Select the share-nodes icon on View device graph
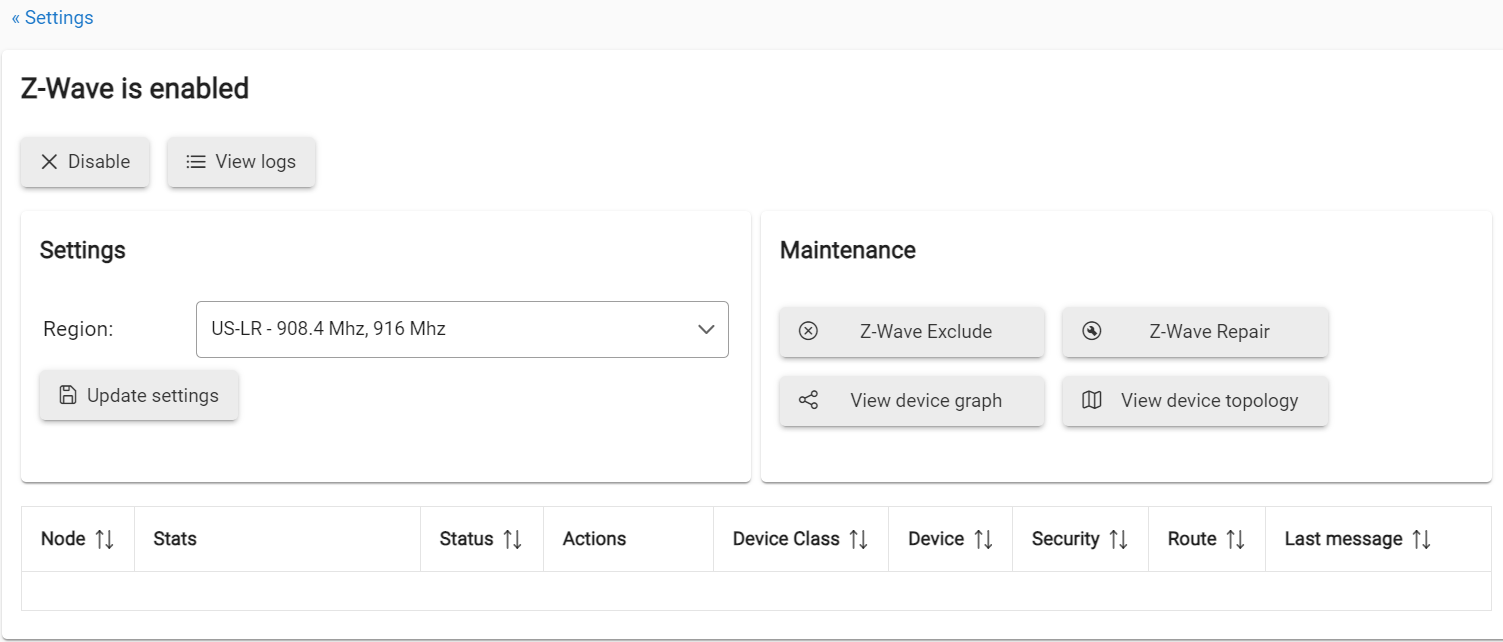The height and width of the screenshot is (642, 1503). click(810, 400)
